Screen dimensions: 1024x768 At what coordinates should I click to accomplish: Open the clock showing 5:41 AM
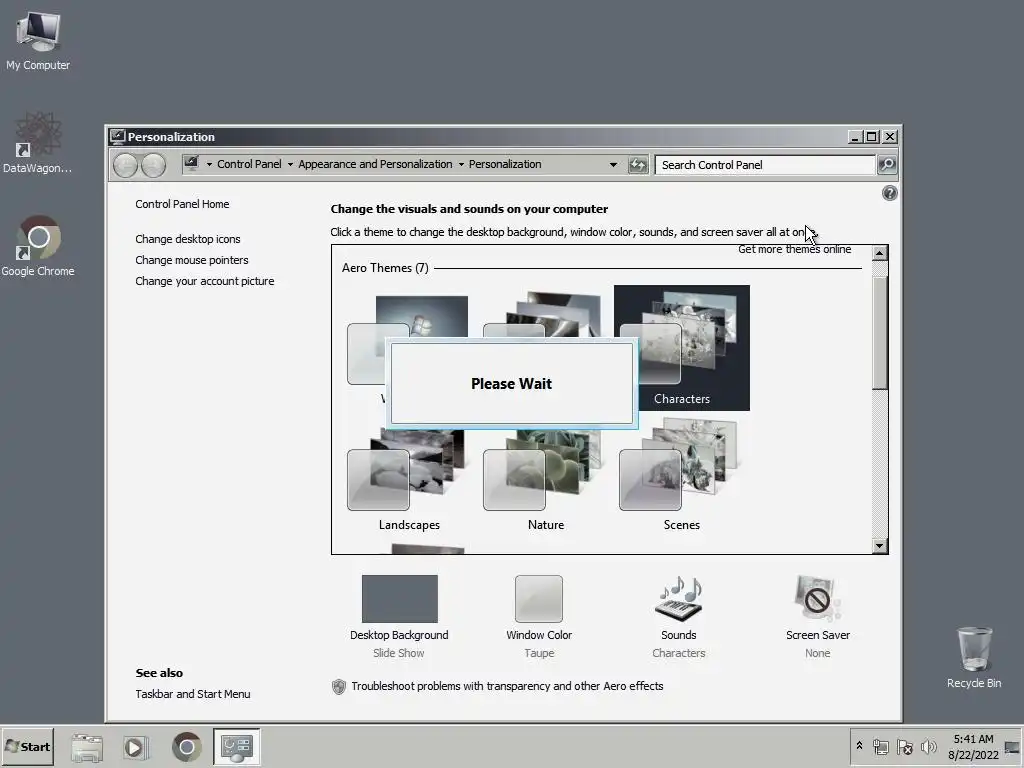(x=973, y=747)
